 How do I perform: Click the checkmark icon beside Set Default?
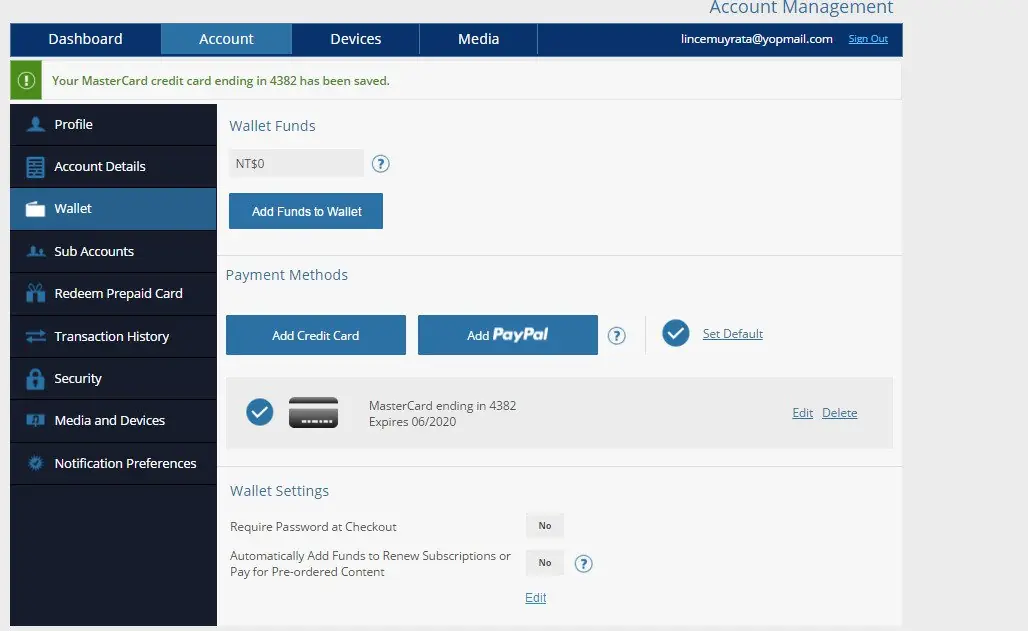point(675,333)
